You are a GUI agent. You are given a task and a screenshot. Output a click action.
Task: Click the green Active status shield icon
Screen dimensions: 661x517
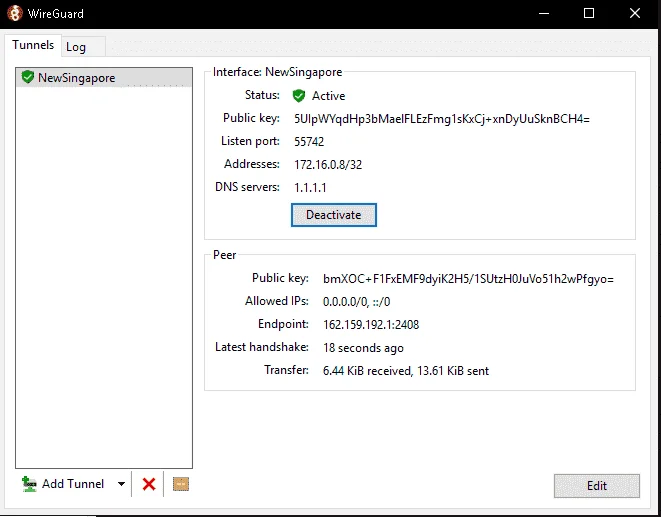299,96
